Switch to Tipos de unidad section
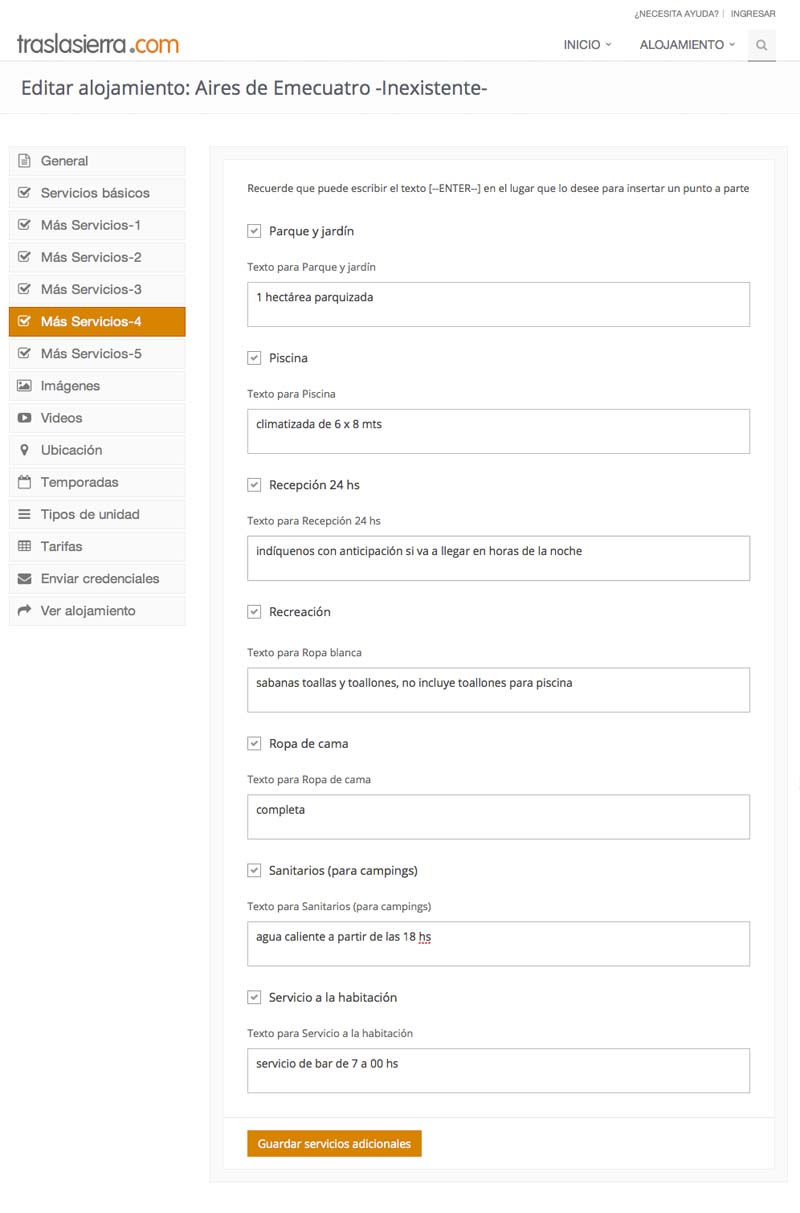Screen dimensions: 800x1213 tap(97, 514)
